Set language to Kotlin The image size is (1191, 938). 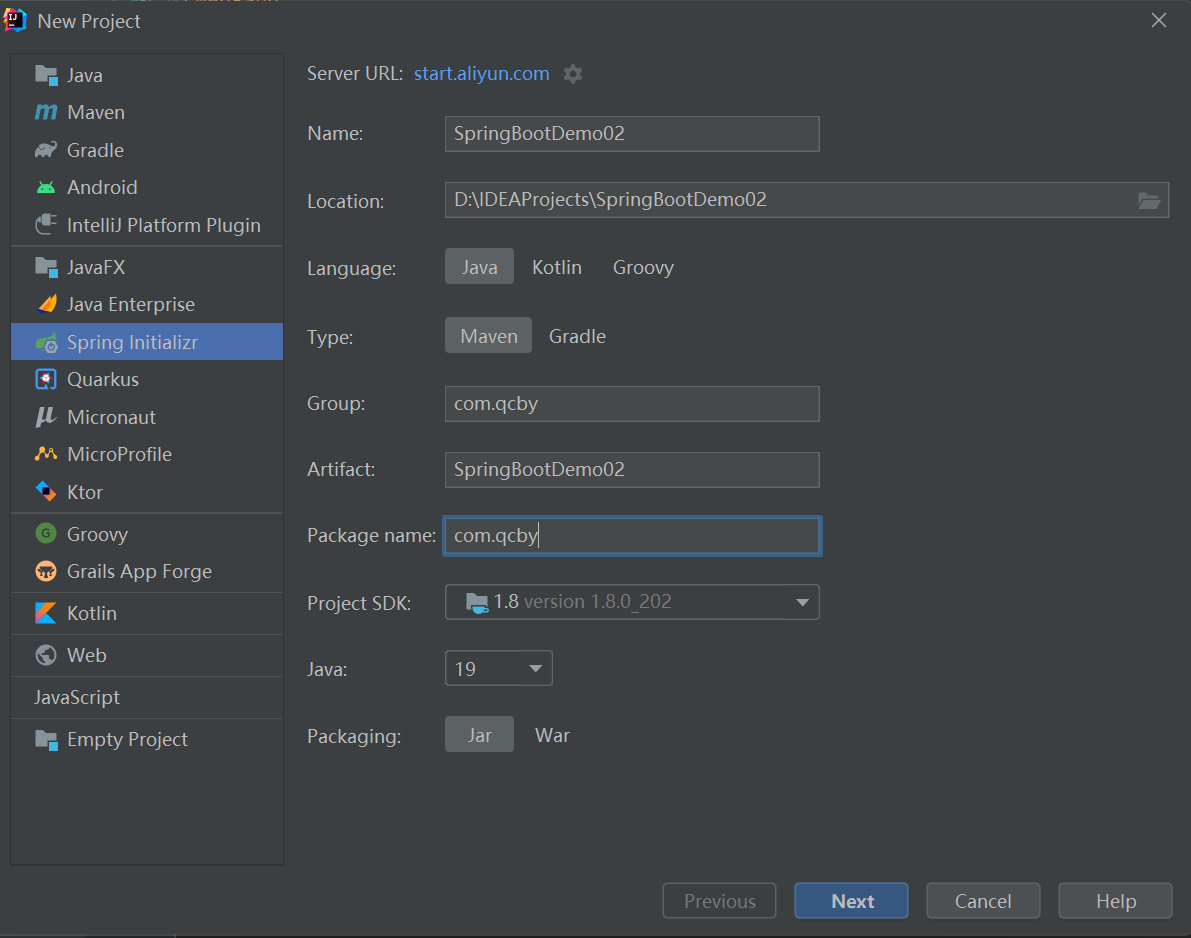[557, 267]
